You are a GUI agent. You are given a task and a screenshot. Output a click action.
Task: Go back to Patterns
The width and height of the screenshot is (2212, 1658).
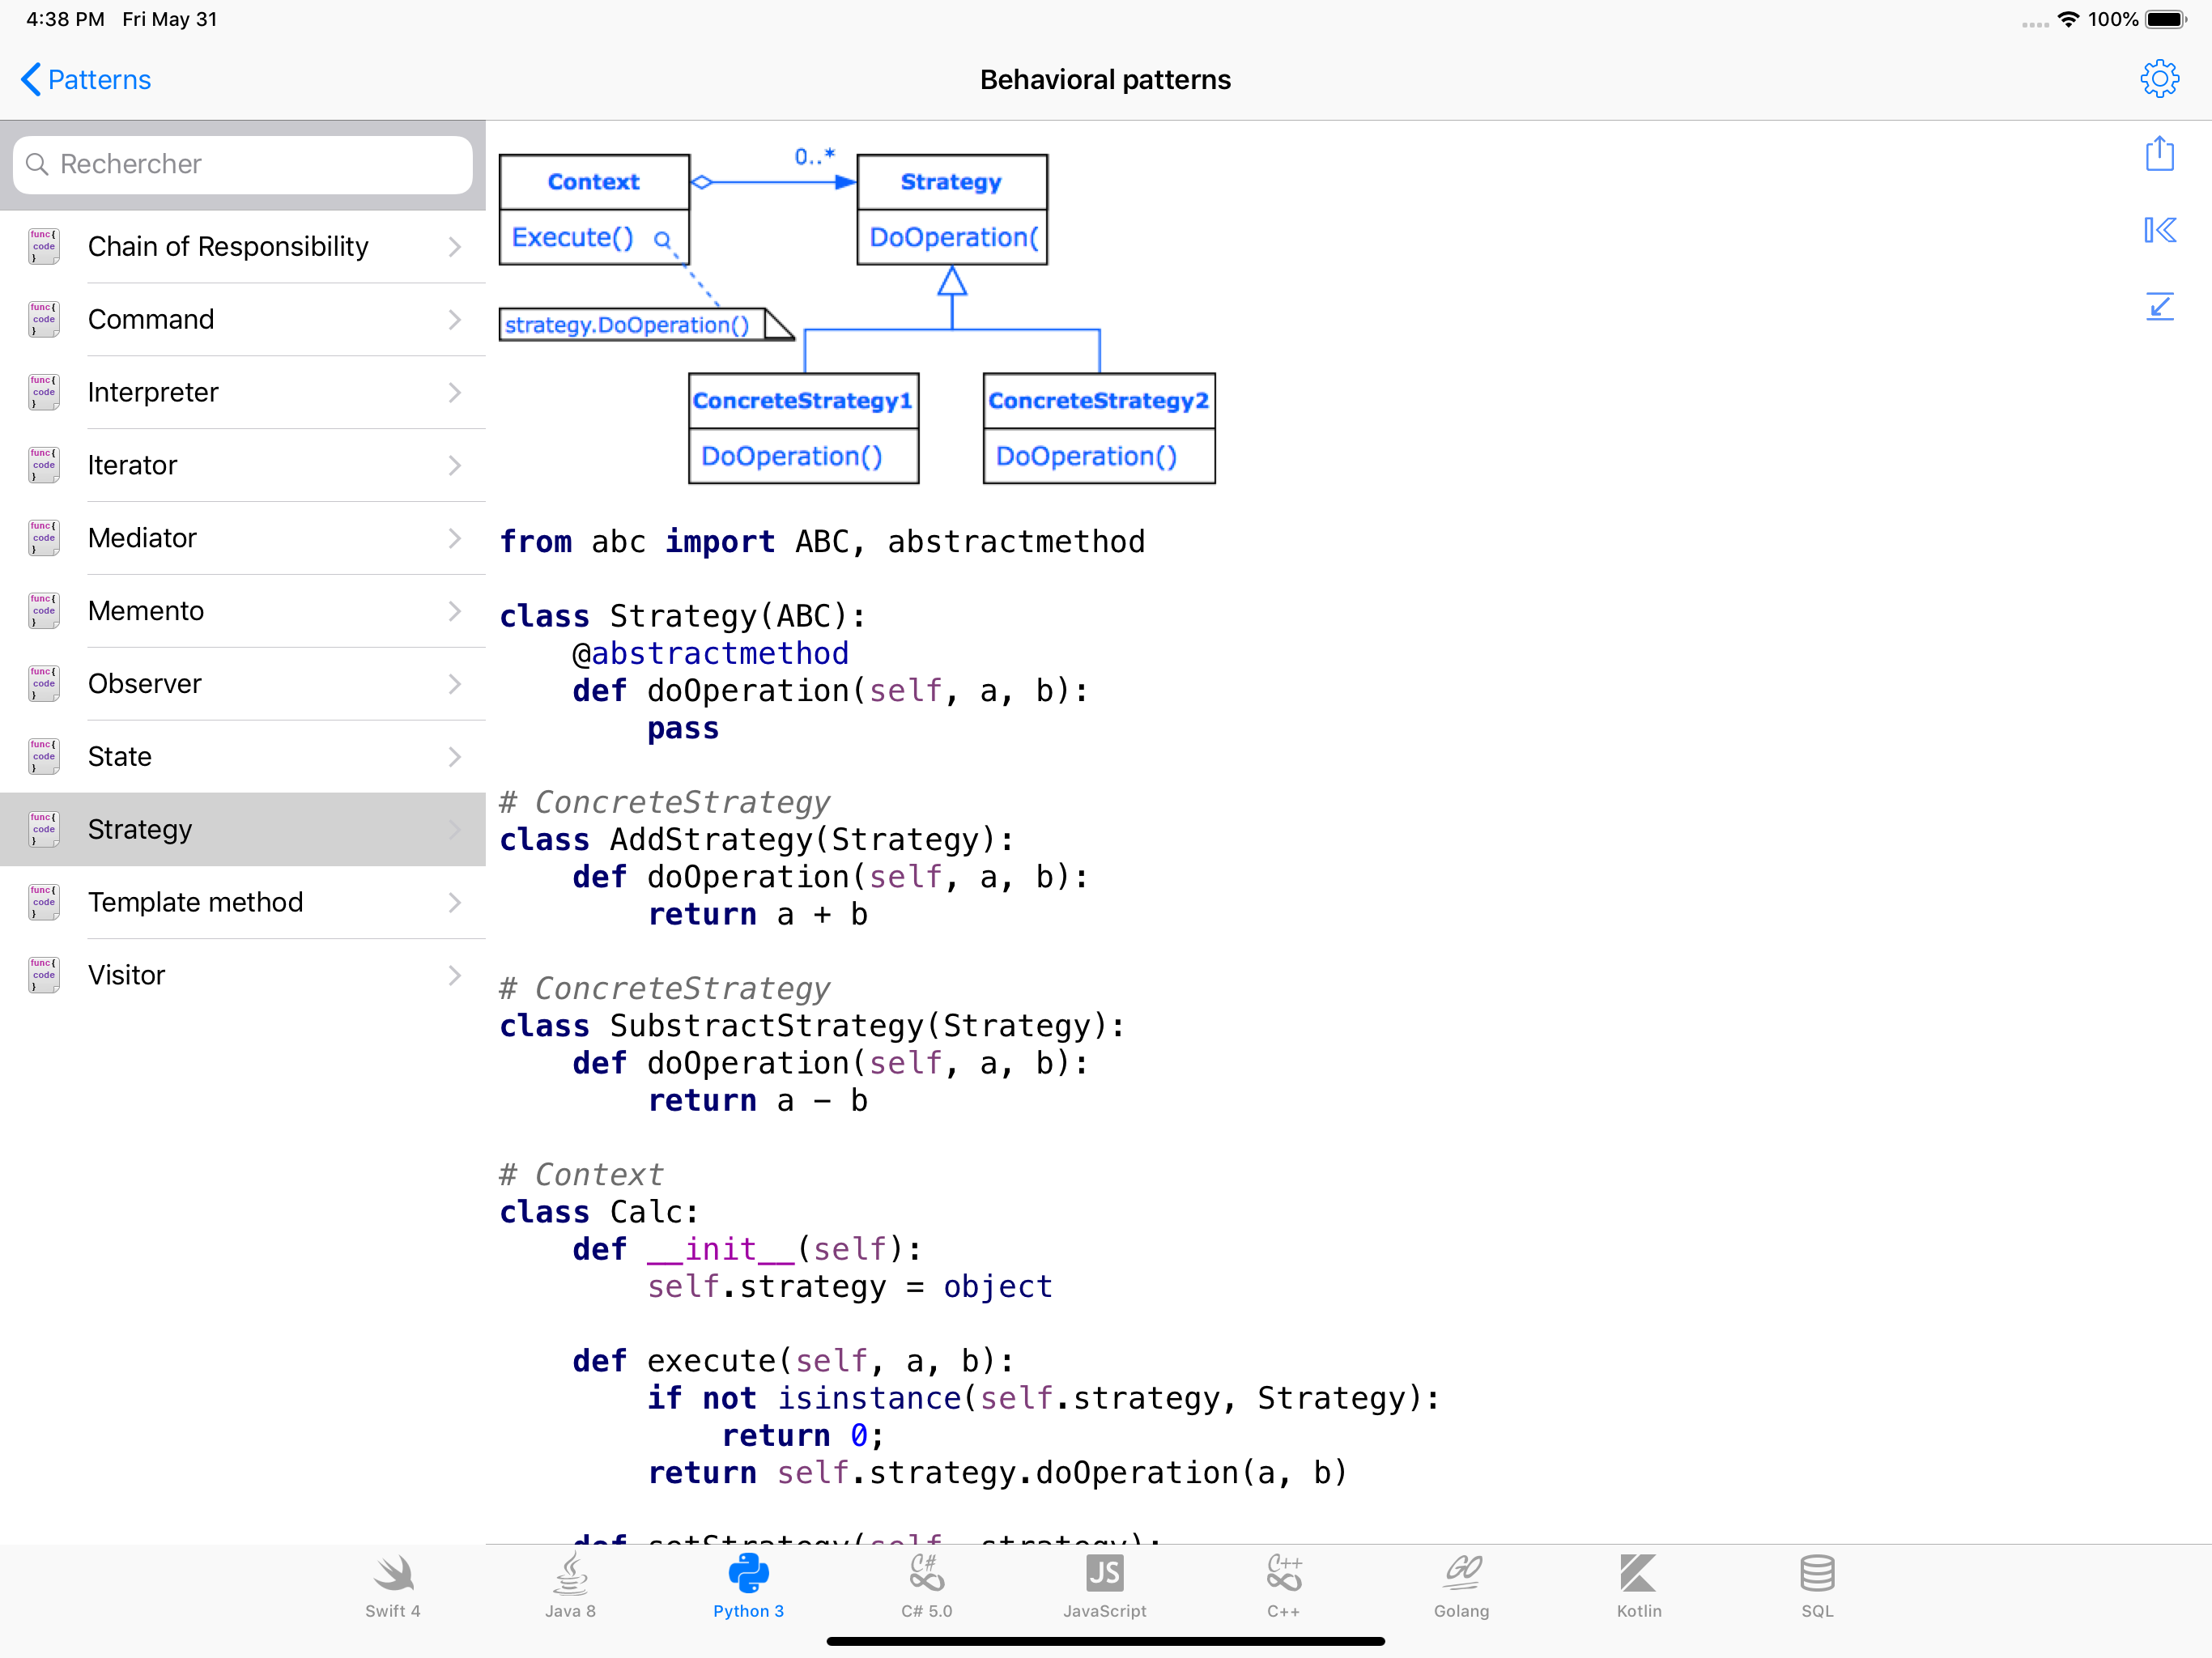coord(86,80)
